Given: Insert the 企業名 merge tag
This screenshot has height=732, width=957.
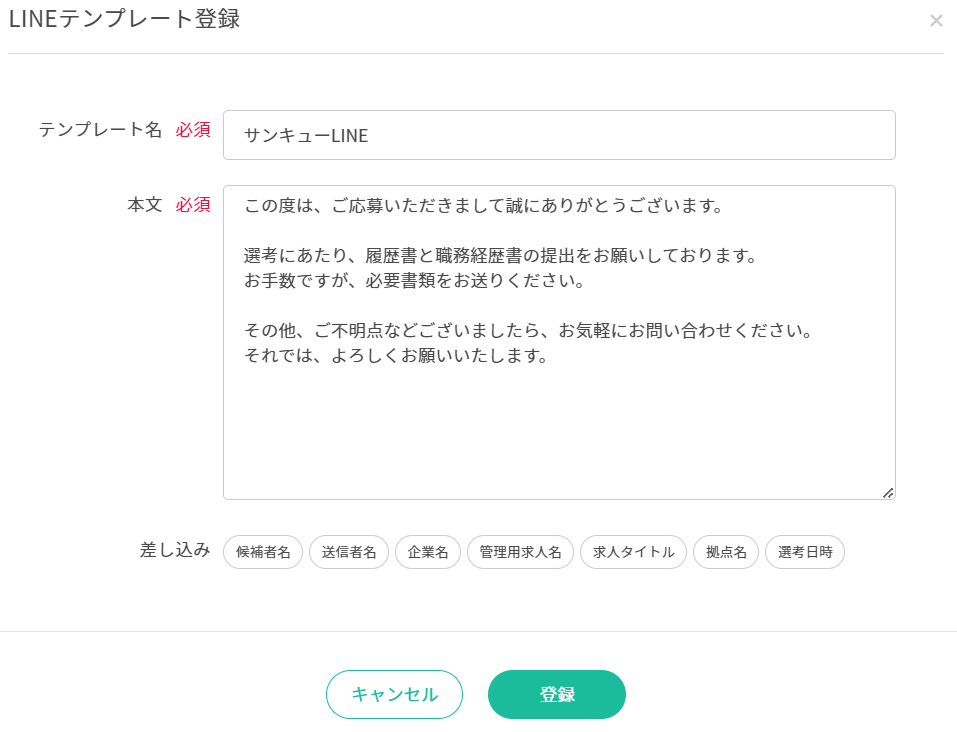Looking at the screenshot, I should [x=428, y=552].
